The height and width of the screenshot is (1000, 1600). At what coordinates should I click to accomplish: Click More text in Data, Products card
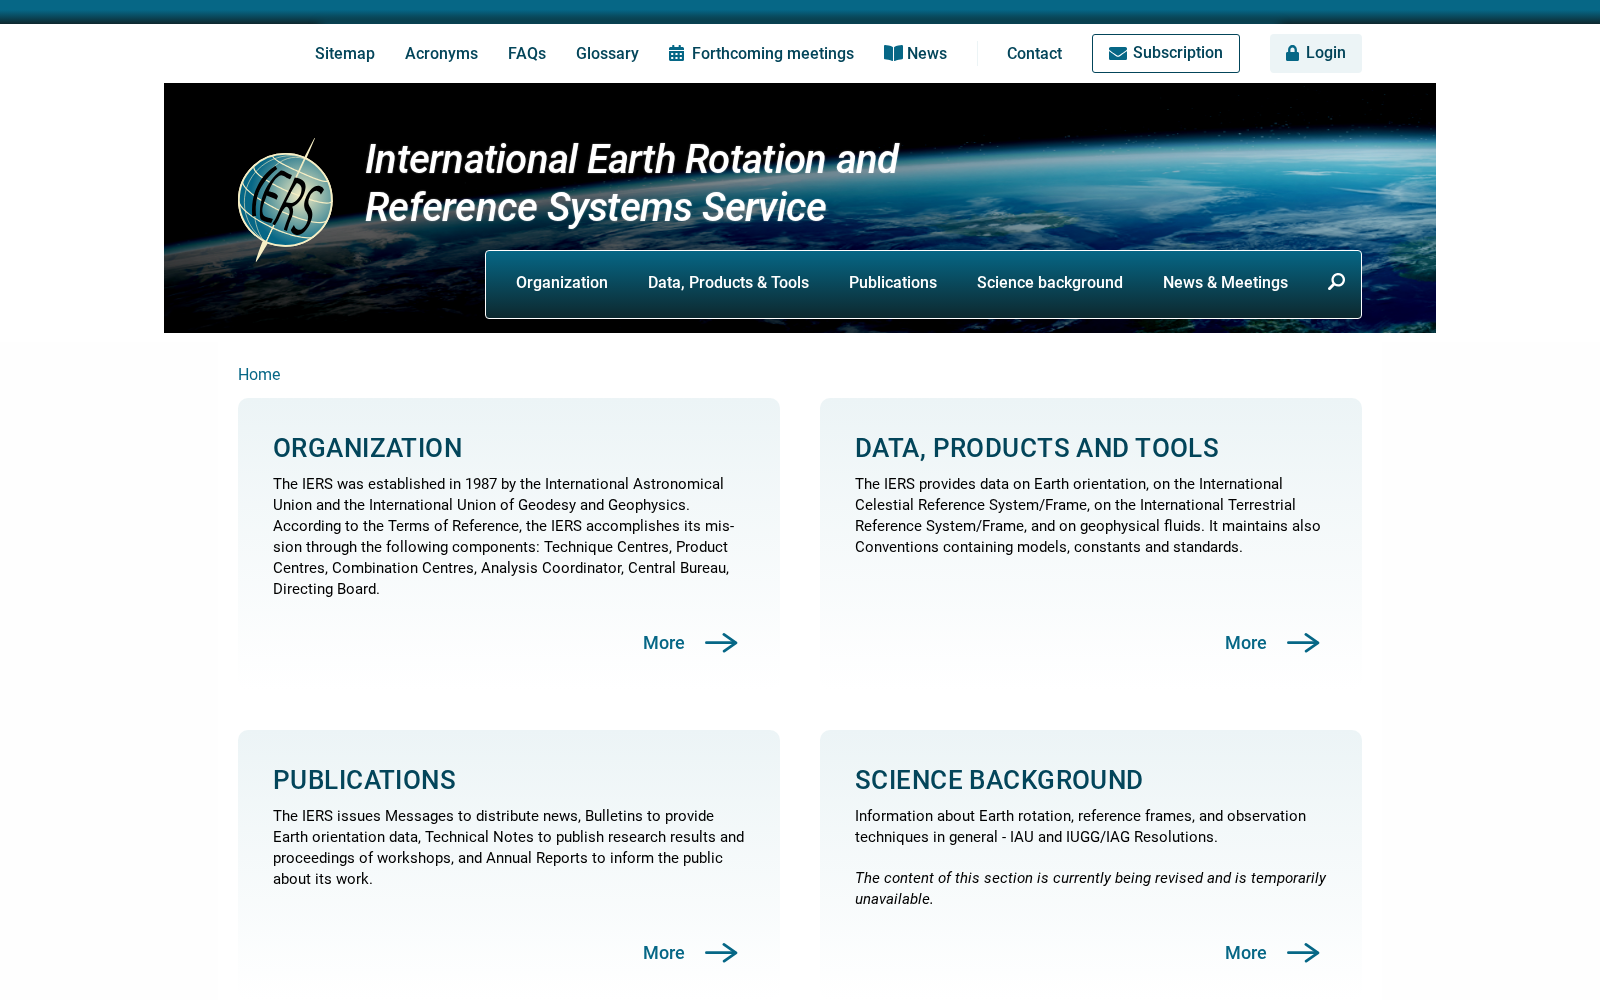[1246, 643]
